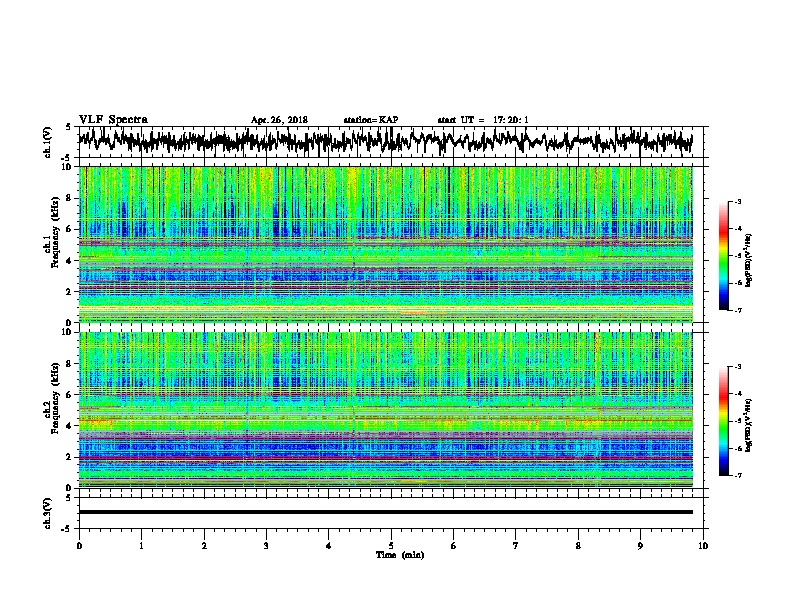Screen dimensions: 792x612
Task: Click the ch.2 frequency tick label "8"
Action: 70,364
